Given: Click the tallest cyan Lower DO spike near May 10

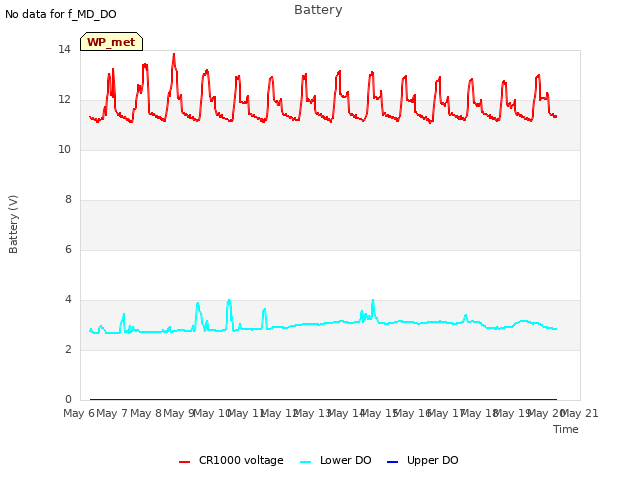Looking at the screenshot, I should click(229, 301).
